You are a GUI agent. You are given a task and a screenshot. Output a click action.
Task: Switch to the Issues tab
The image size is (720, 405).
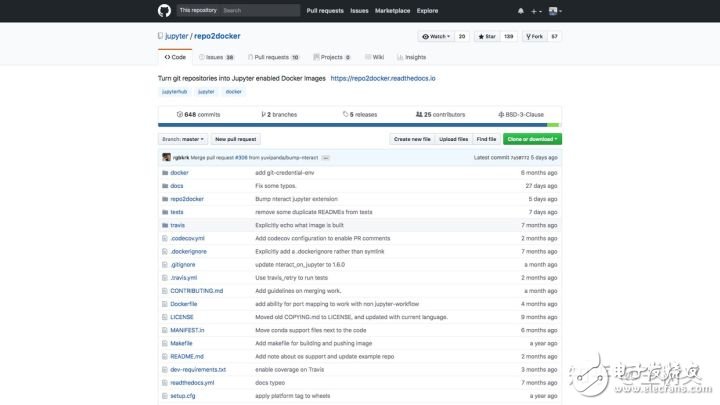click(216, 57)
